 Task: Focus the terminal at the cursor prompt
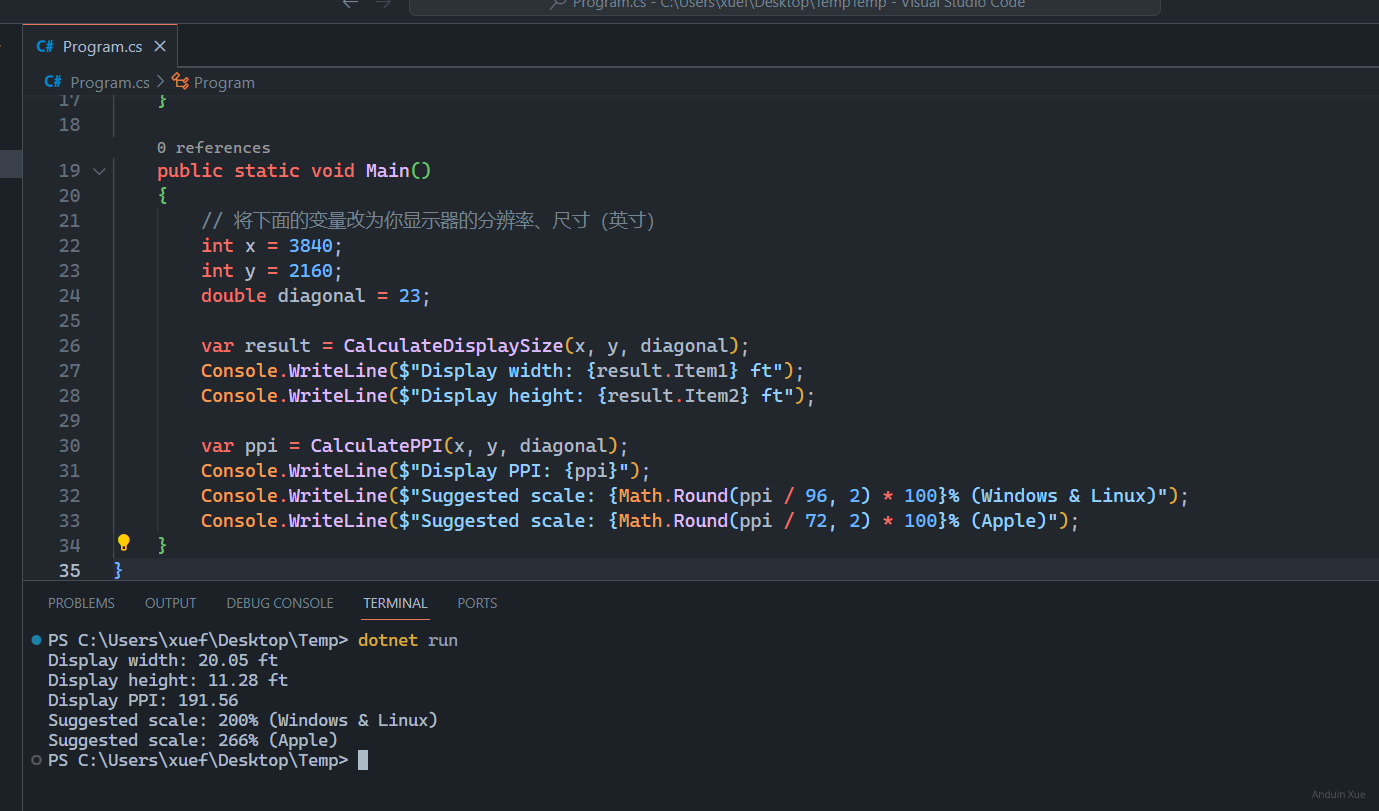pyautogui.click(x=363, y=760)
